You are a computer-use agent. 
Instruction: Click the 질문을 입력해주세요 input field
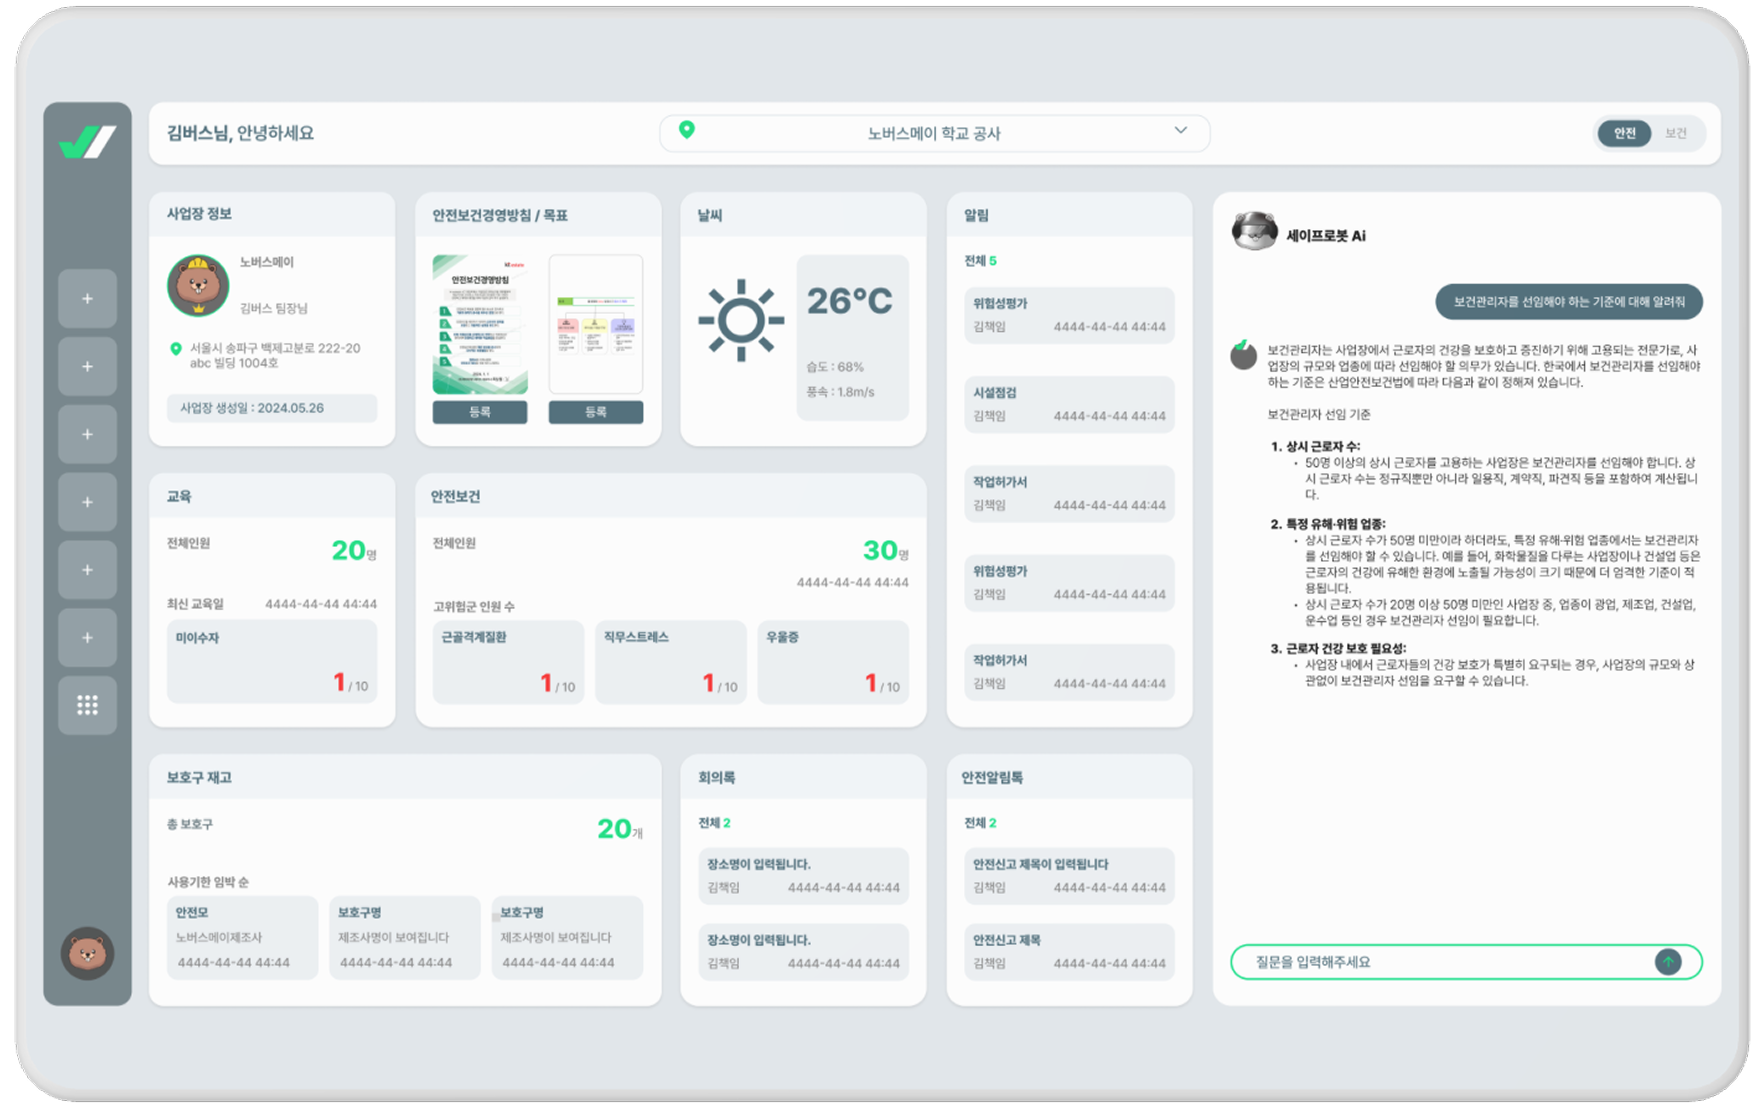[1440, 962]
